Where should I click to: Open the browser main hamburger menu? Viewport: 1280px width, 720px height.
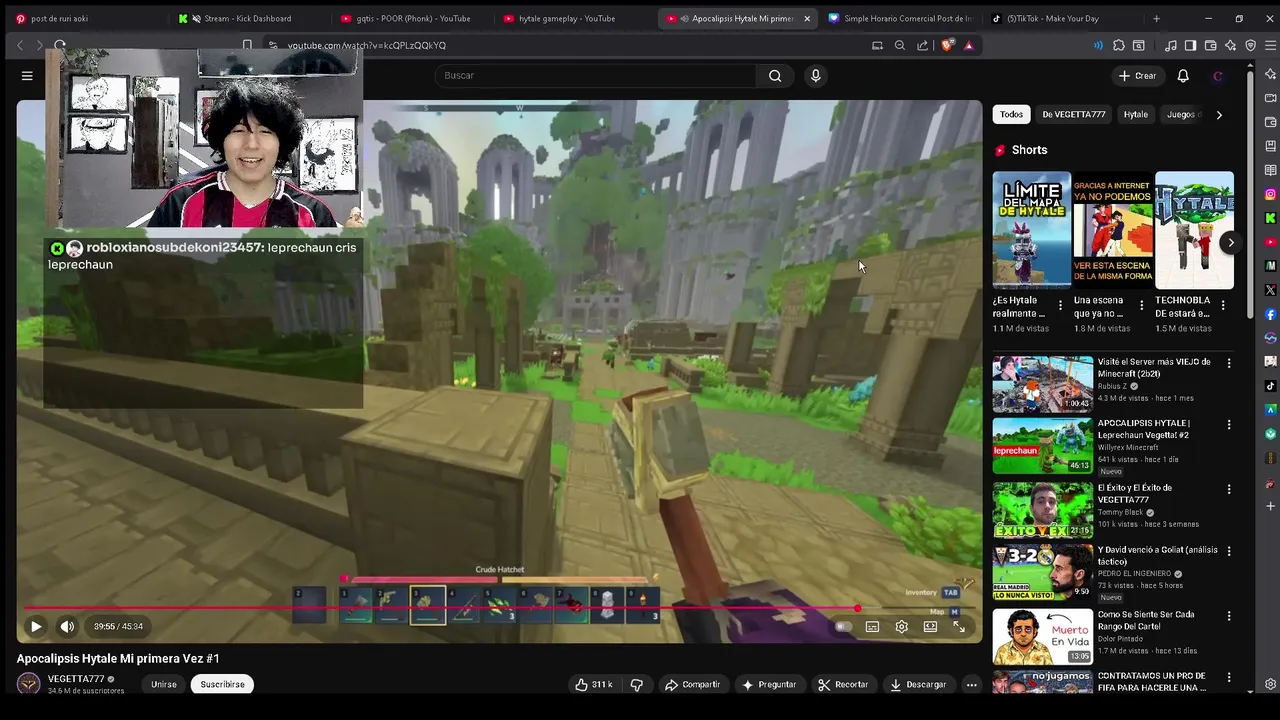pyautogui.click(x=1271, y=45)
